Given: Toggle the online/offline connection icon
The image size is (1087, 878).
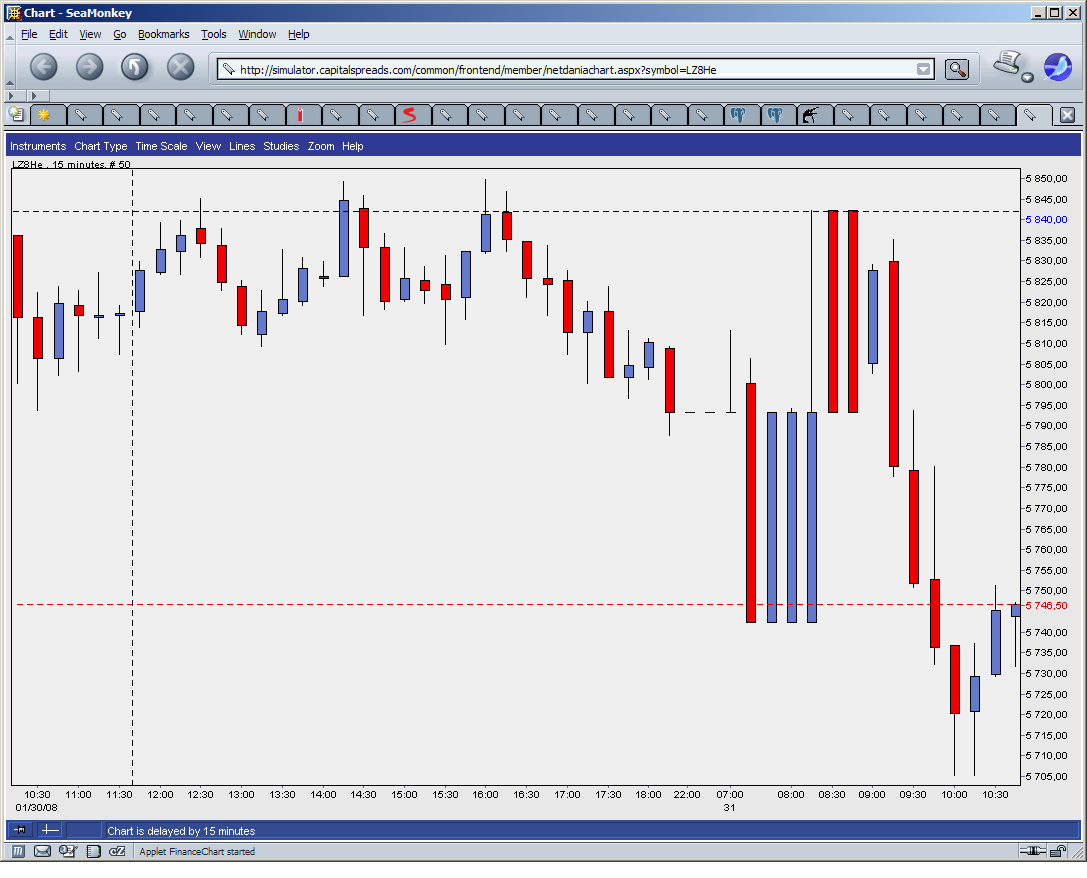Looking at the screenshot, I should 1032,851.
